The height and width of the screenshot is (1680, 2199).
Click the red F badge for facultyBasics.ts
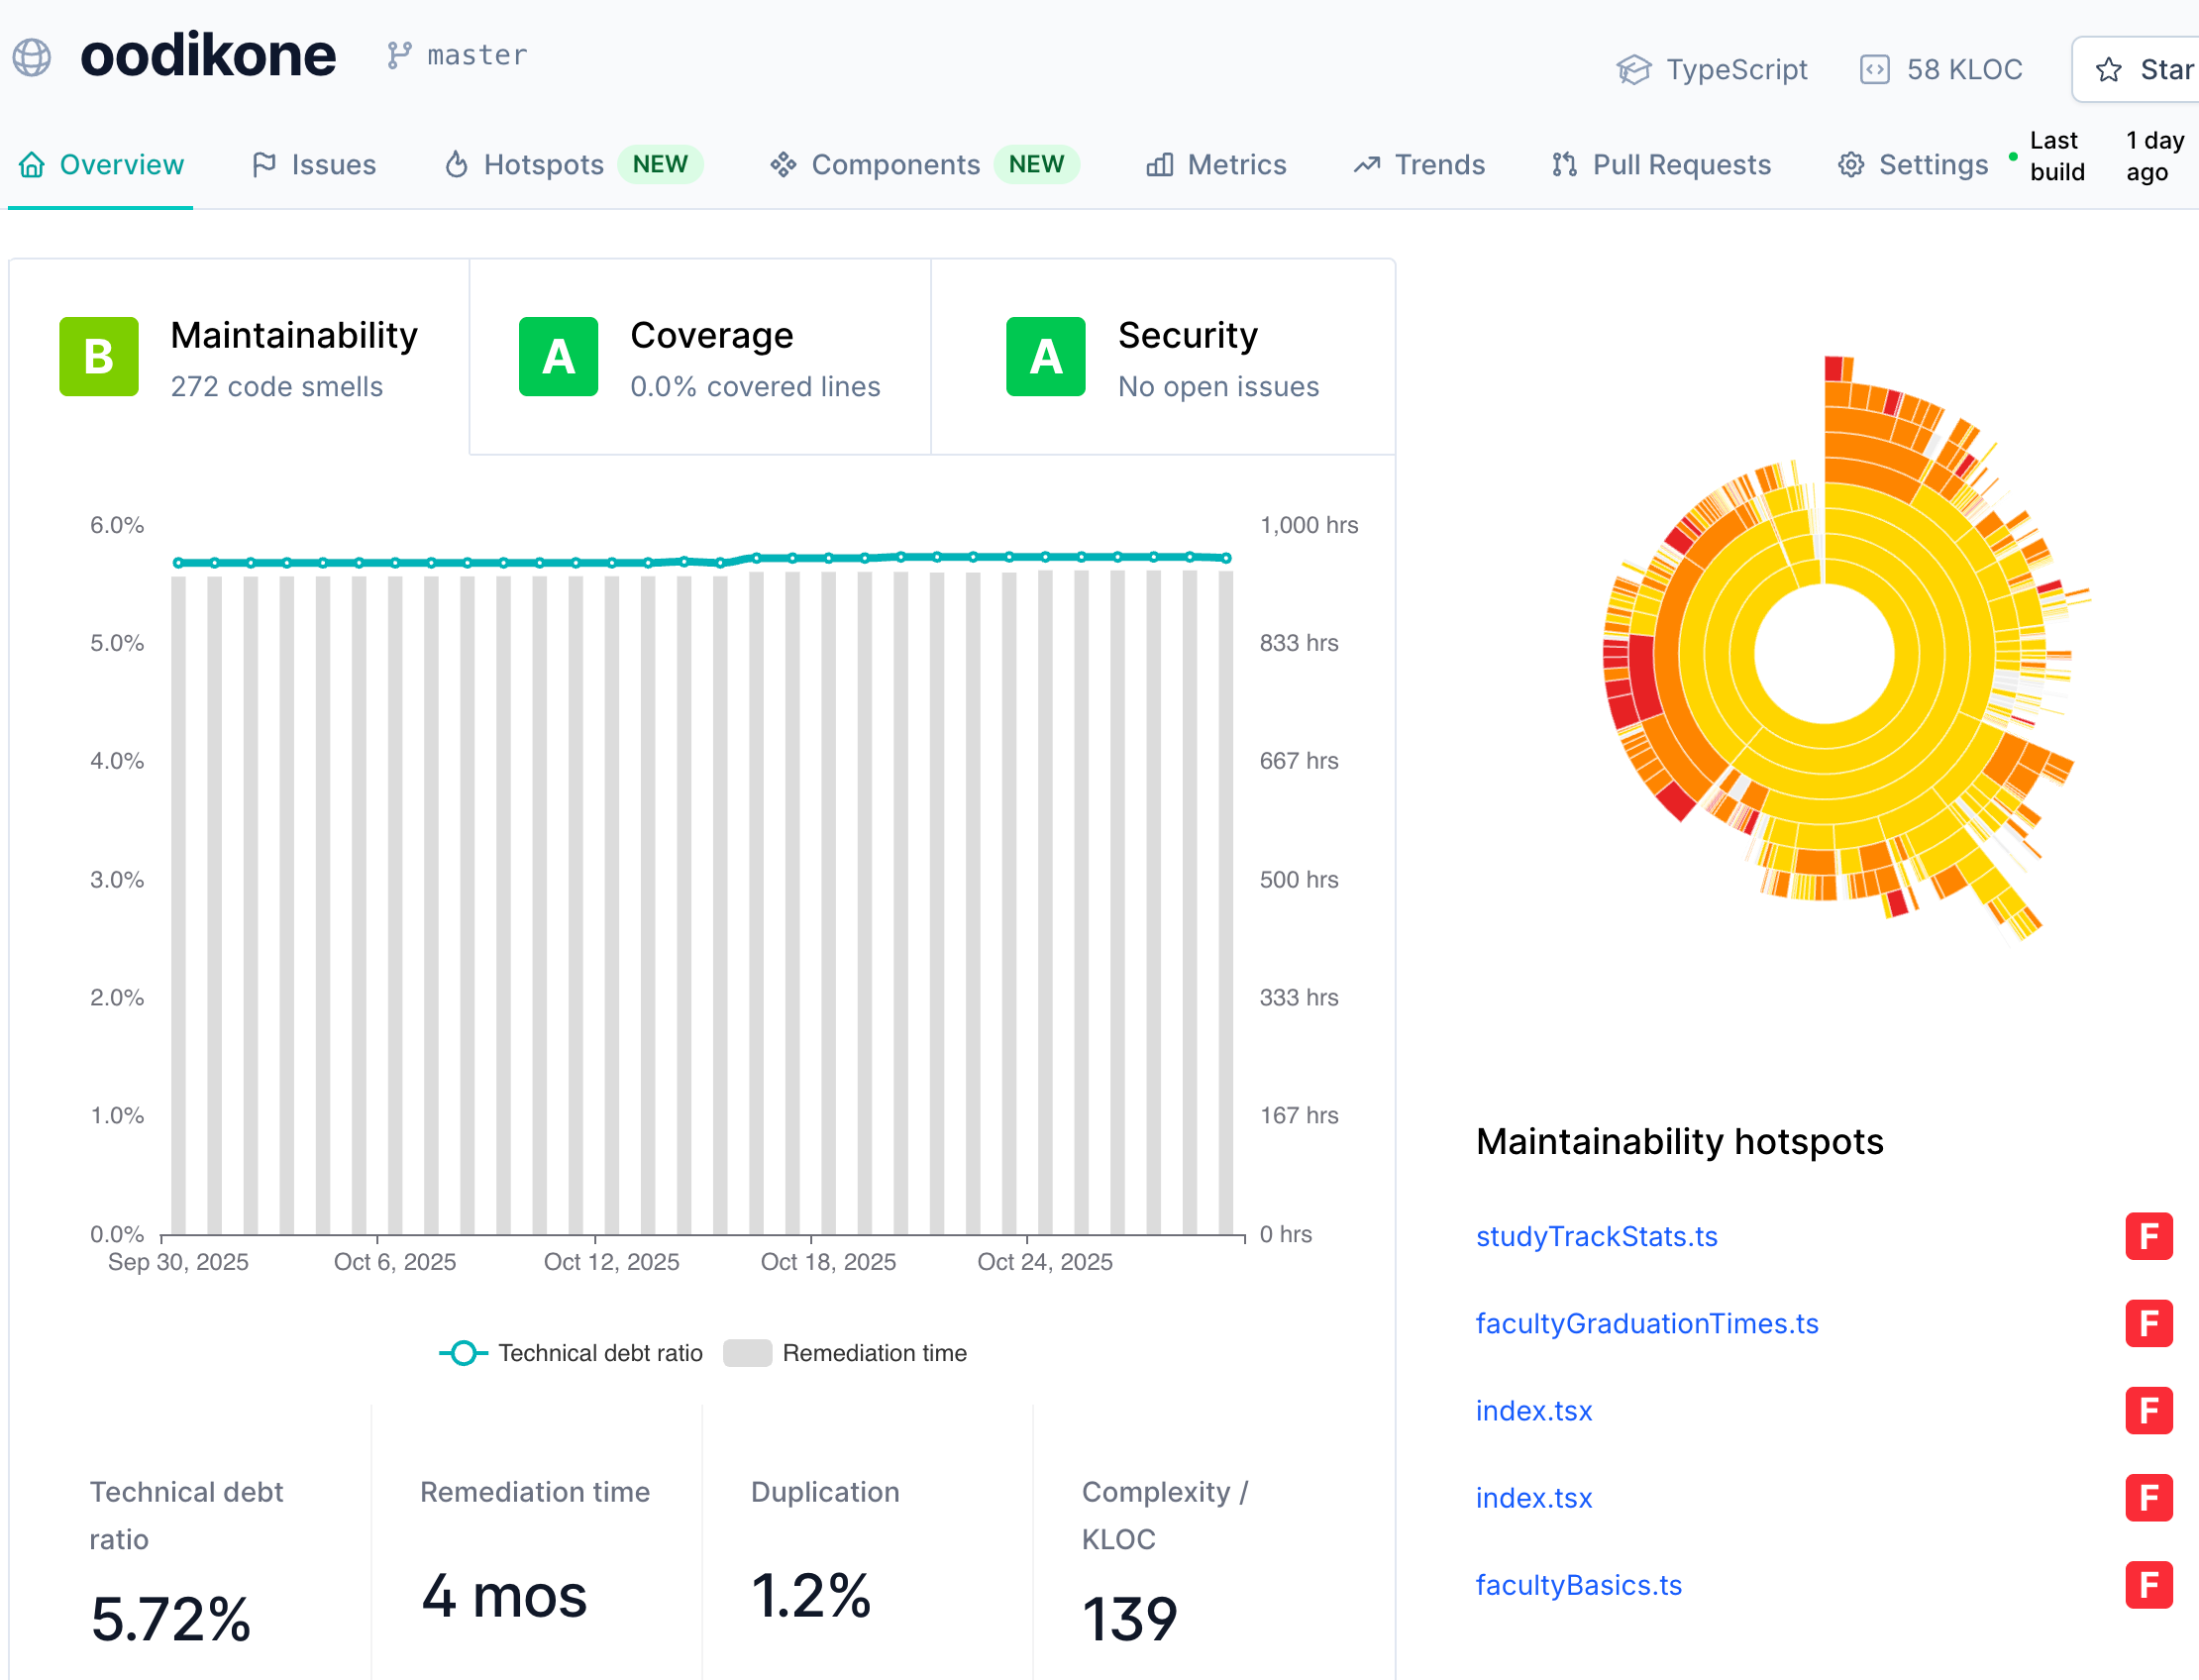[x=2148, y=1585]
